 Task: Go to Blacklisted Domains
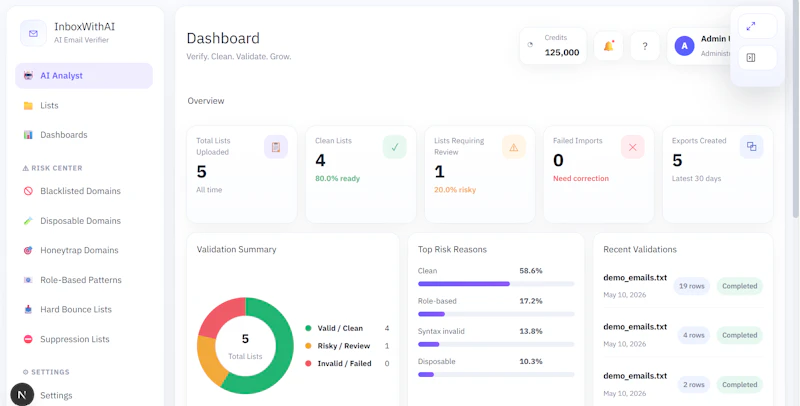(x=84, y=191)
